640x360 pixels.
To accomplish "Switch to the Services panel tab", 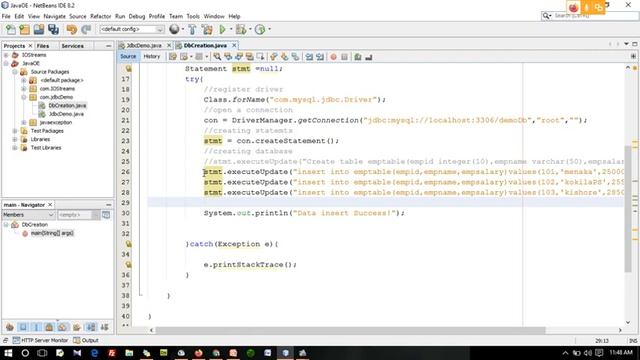I will [x=72, y=46].
